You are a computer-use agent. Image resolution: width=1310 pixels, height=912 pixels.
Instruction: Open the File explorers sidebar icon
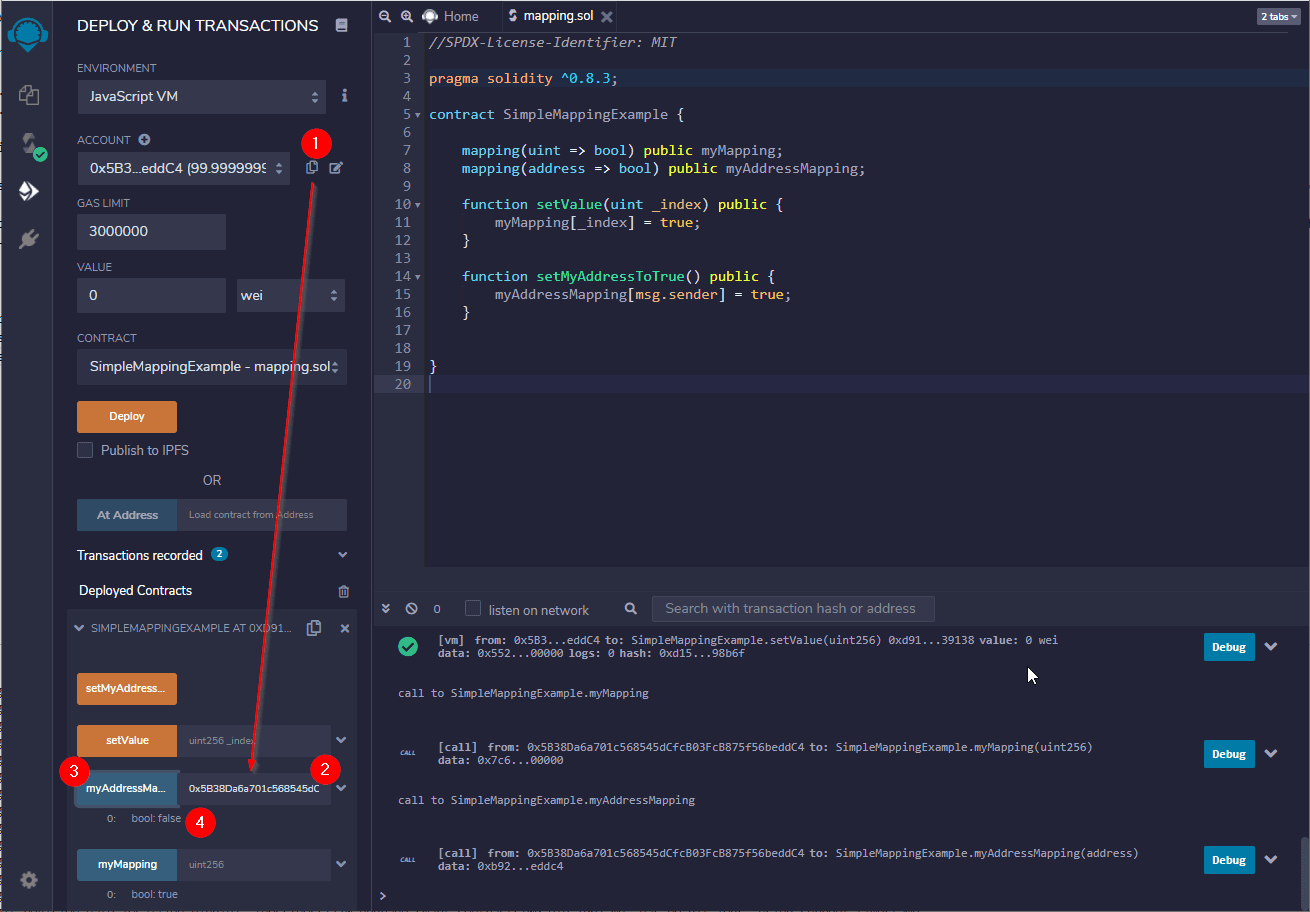coord(28,95)
